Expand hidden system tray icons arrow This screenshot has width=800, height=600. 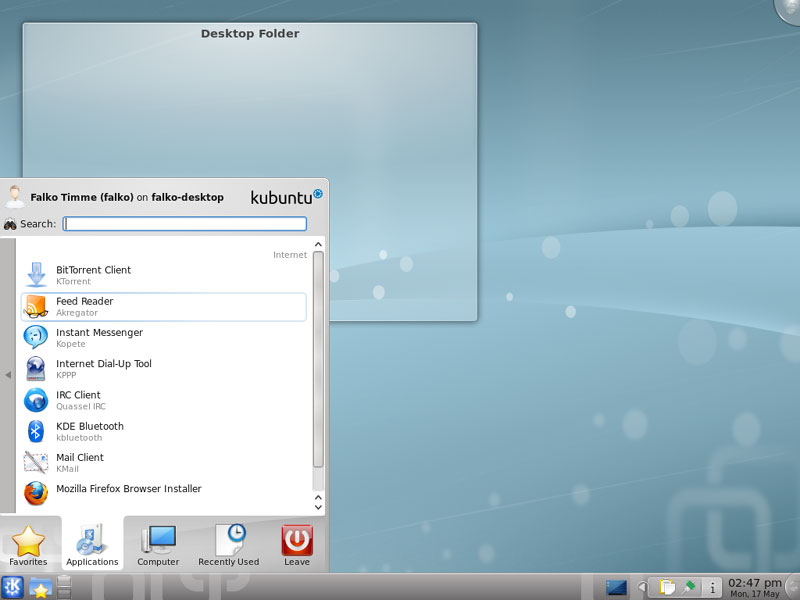[x=643, y=588]
